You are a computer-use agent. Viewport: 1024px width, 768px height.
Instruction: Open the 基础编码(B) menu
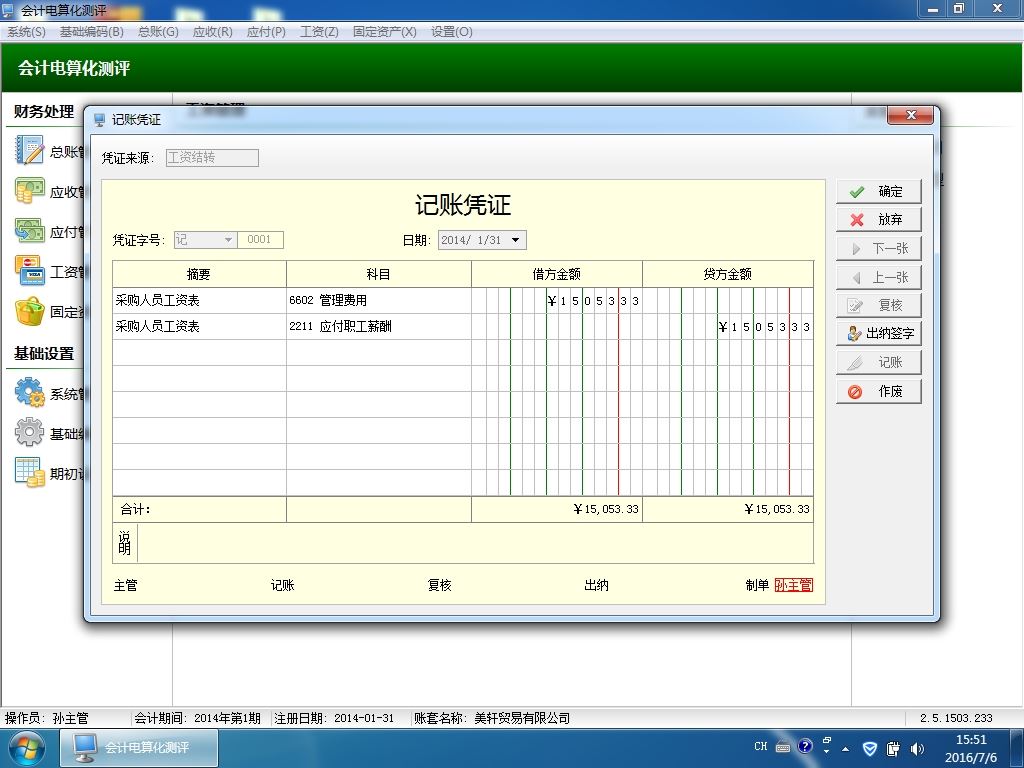91,31
